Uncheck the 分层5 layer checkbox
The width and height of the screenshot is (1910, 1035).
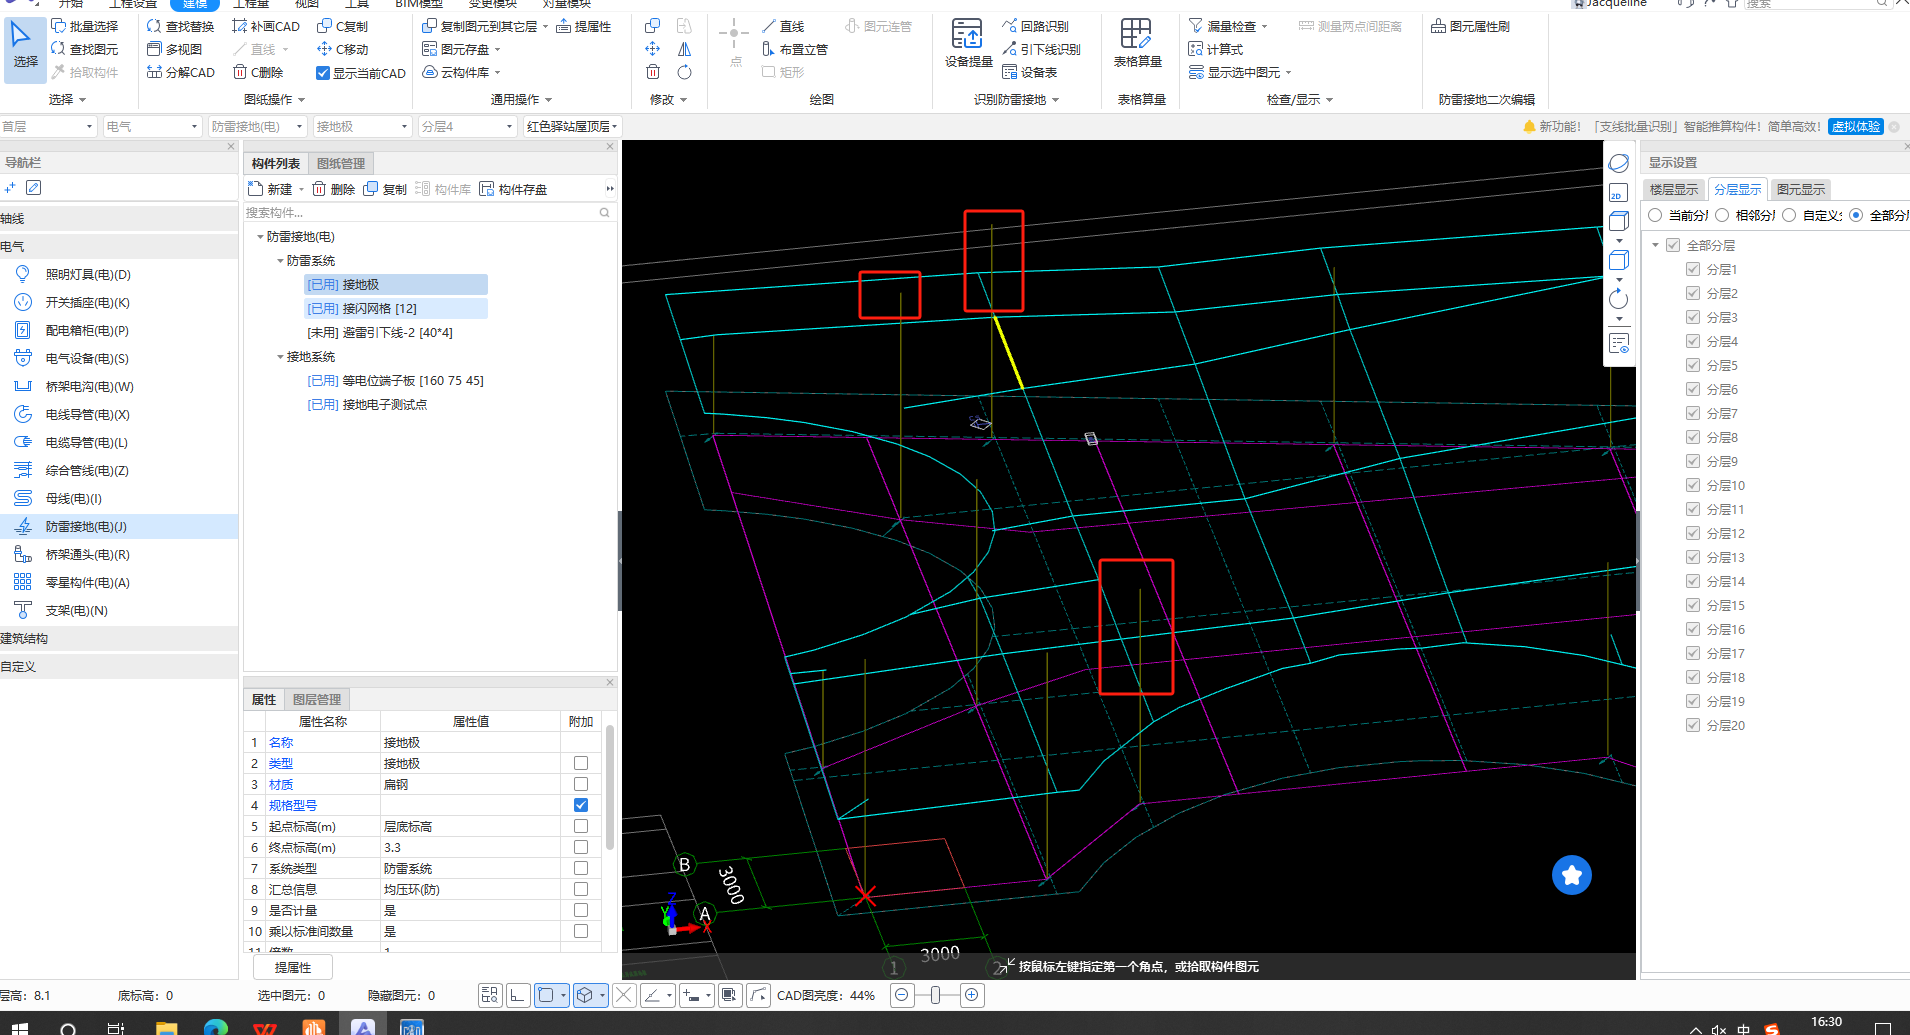click(1693, 365)
